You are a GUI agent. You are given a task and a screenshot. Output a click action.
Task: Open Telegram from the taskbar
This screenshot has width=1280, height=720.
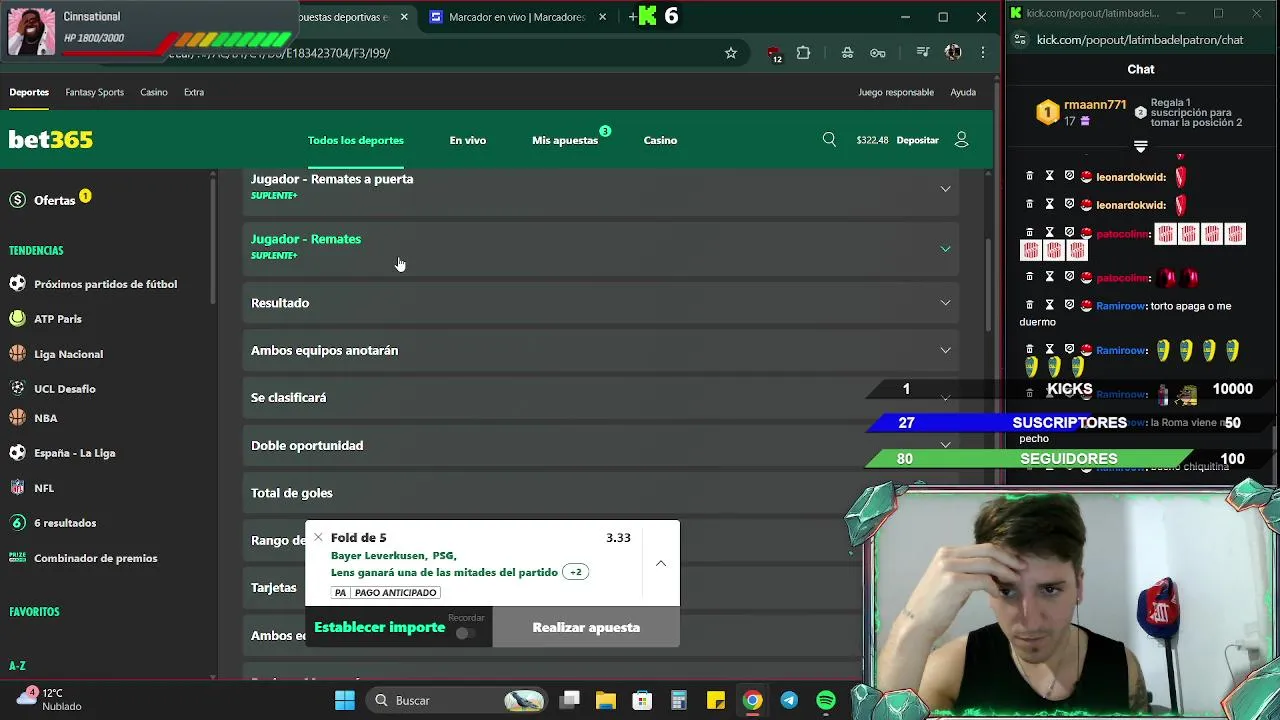coord(789,700)
